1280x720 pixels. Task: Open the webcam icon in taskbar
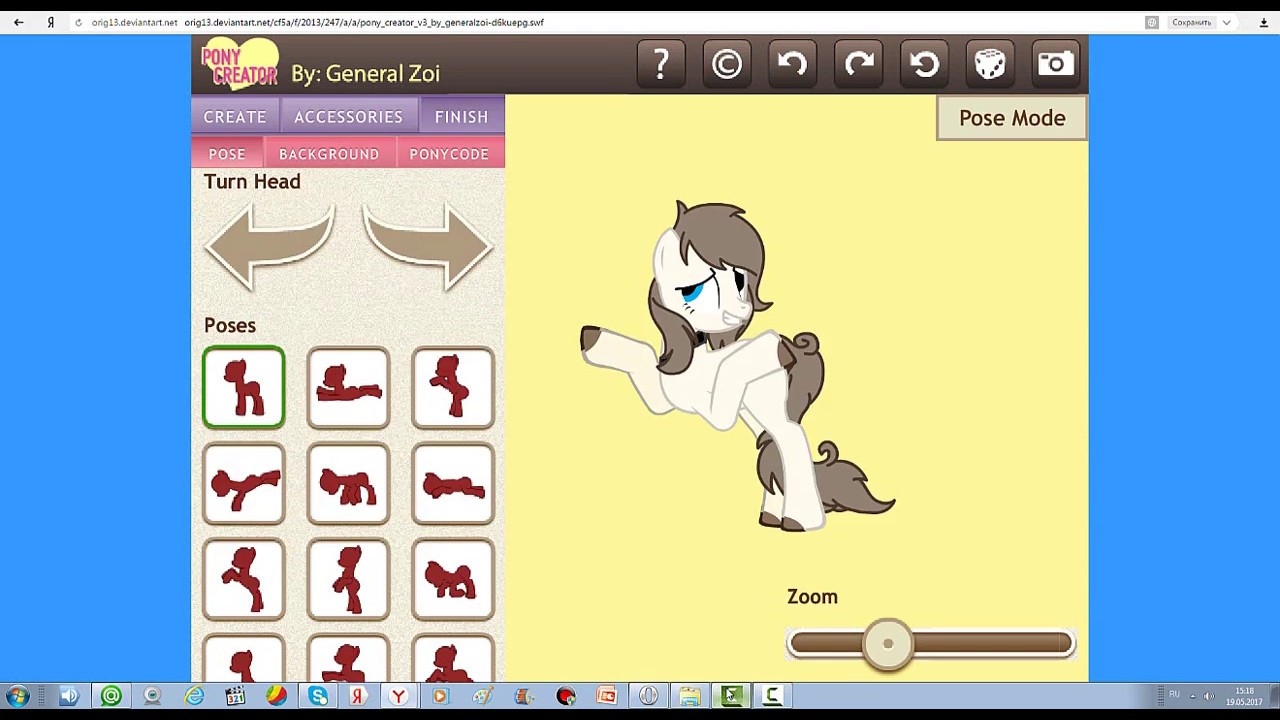(x=152, y=696)
